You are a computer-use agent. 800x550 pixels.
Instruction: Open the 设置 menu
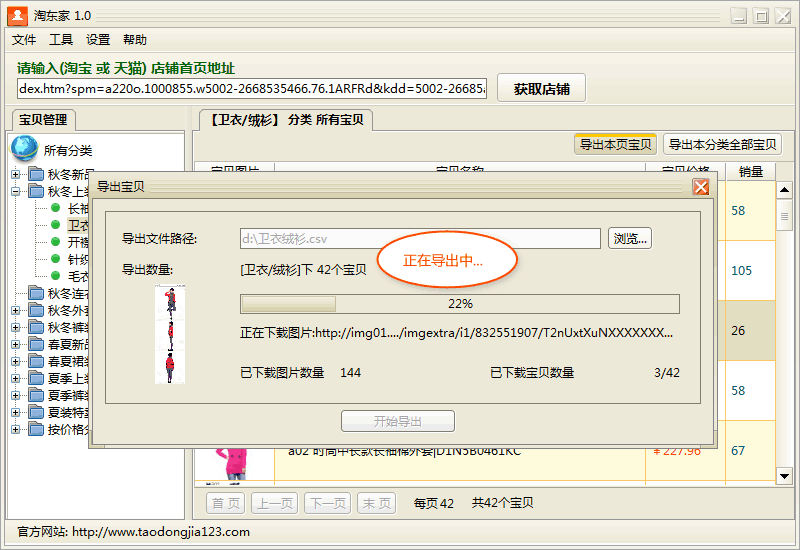click(98, 39)
